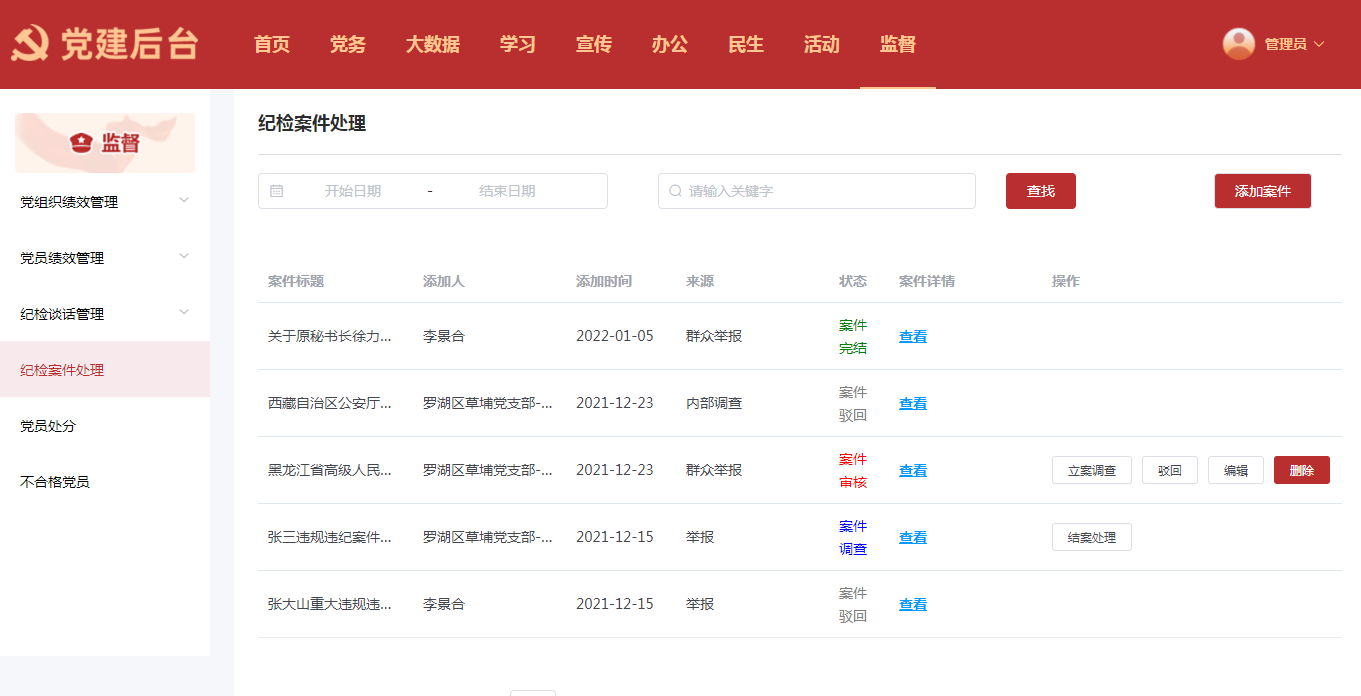
Task: Click the admin user avatar
Action: (1238, 44)
